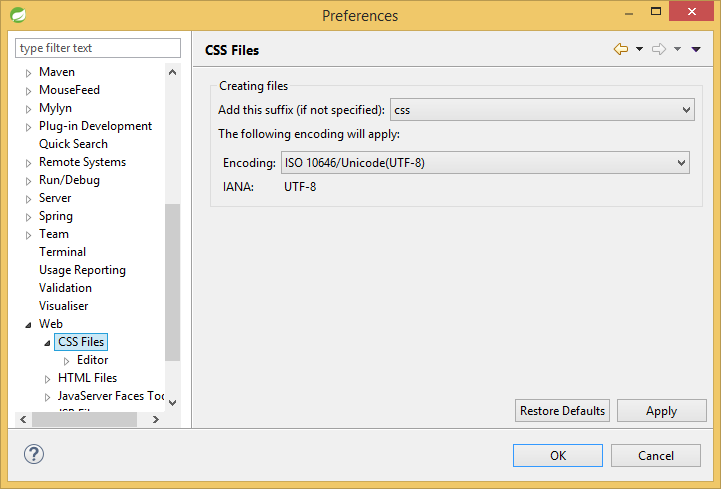Image resolution: width=721 pixels, height=489 pixels.
Task: Open the file suffix combo box
Action: click(x=542, y=110)
